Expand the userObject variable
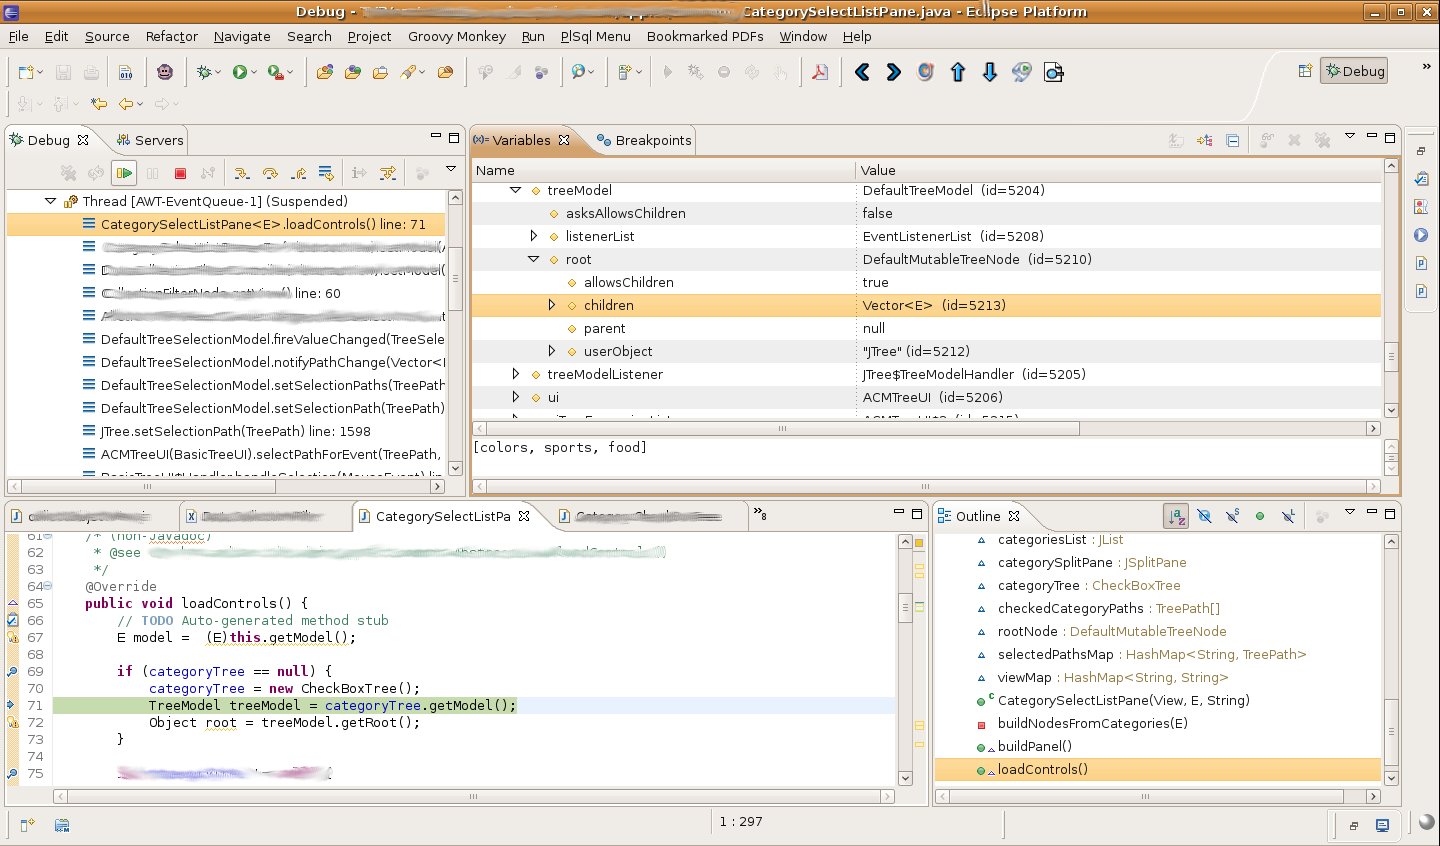 552,351
